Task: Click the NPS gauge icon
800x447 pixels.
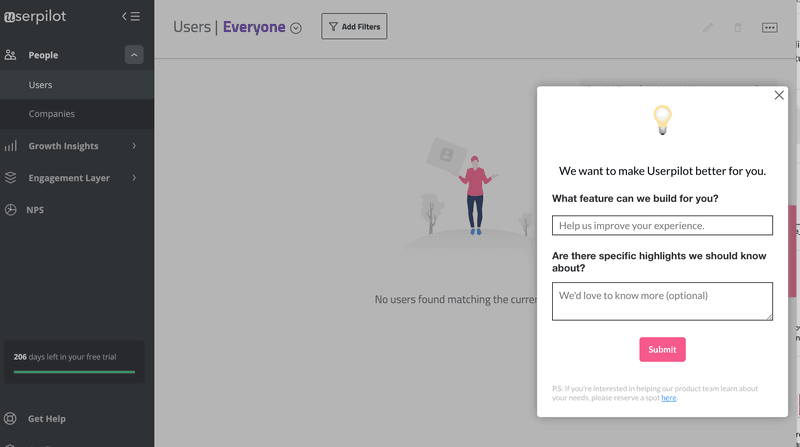Action: coord(11,210)
